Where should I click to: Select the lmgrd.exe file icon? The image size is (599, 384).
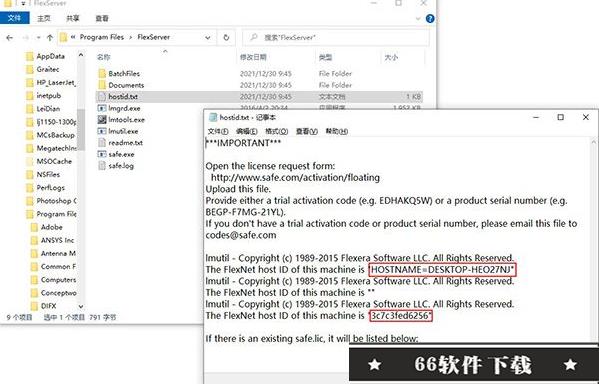(102, 108)
